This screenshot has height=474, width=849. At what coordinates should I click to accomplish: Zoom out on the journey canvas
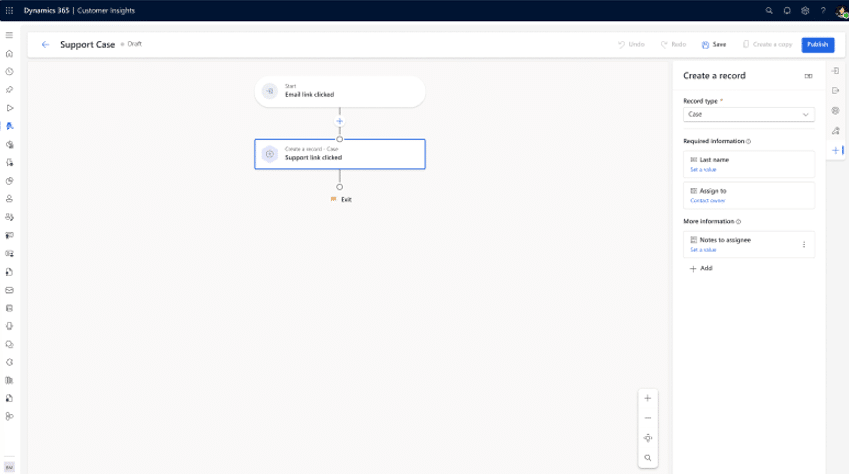648,418
